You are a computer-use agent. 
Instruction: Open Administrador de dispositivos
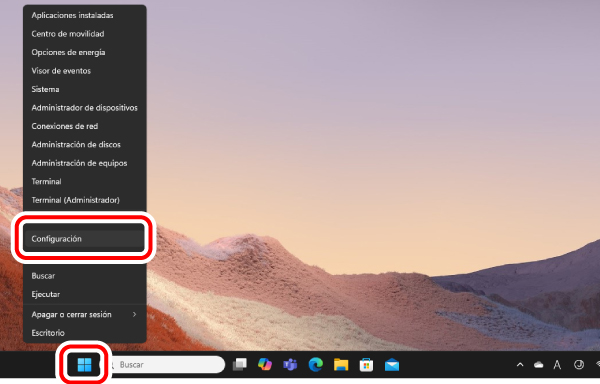(x=85, y=108)
